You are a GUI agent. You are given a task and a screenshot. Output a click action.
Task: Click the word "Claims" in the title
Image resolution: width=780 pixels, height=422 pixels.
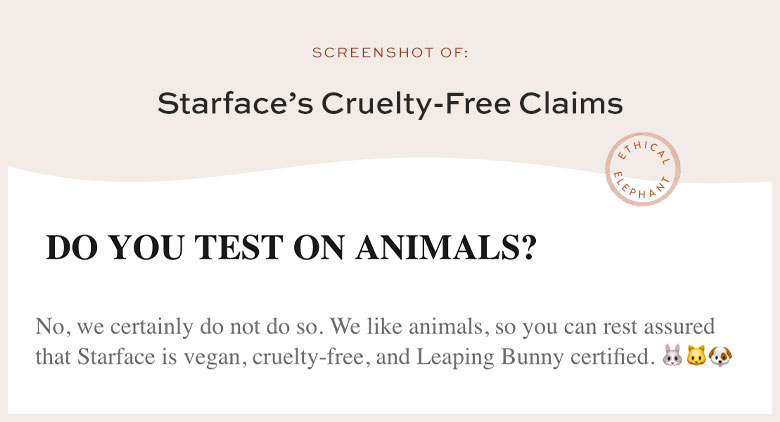click(571, 104)
